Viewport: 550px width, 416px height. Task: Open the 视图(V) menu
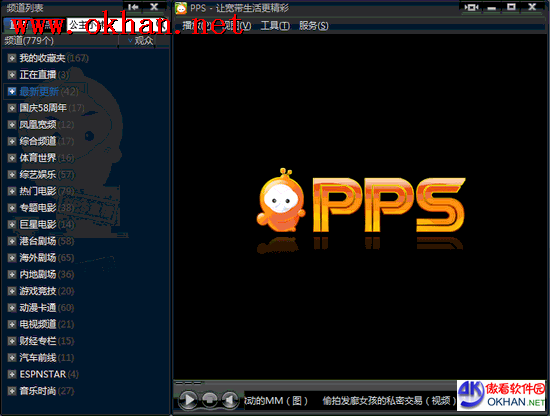point(236,26)
